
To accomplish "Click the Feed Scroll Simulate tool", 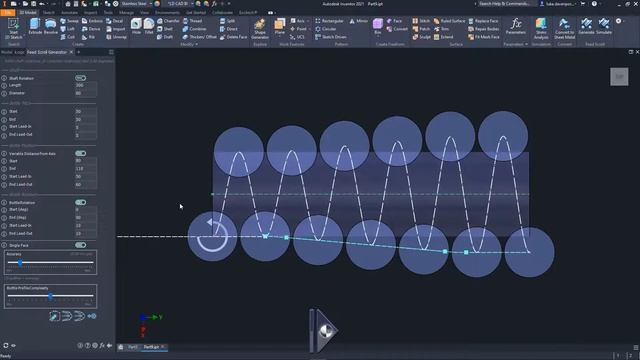I will click(x=604, y=26).
